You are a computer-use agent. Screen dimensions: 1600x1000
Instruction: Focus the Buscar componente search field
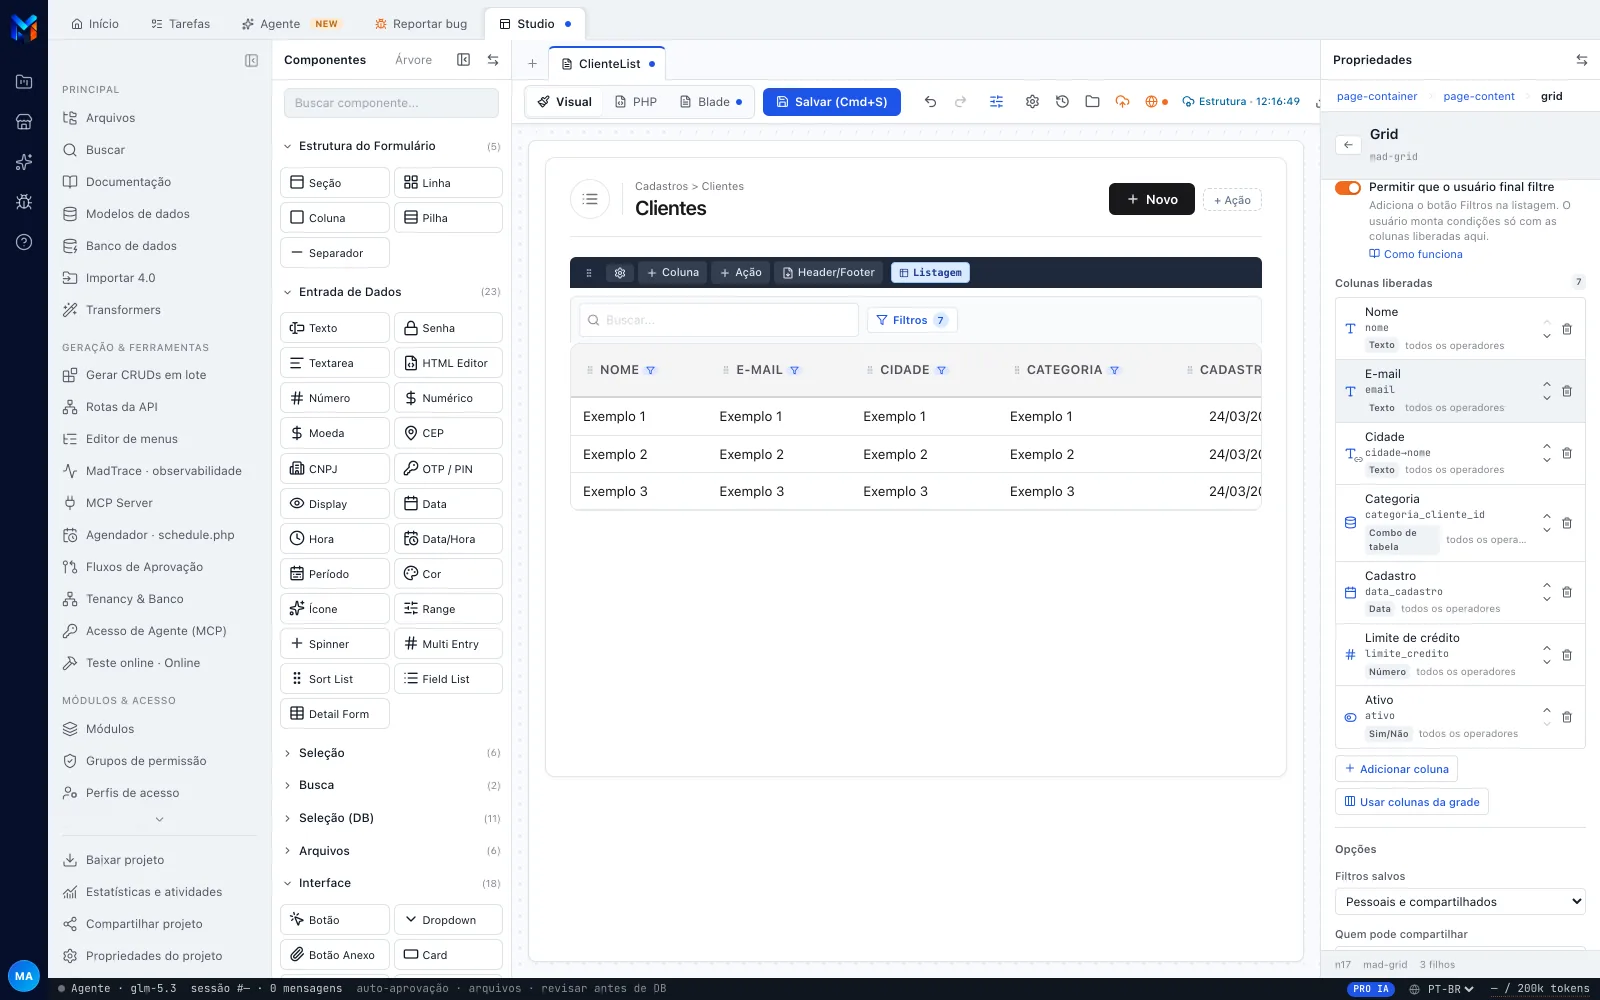[391, 103]
